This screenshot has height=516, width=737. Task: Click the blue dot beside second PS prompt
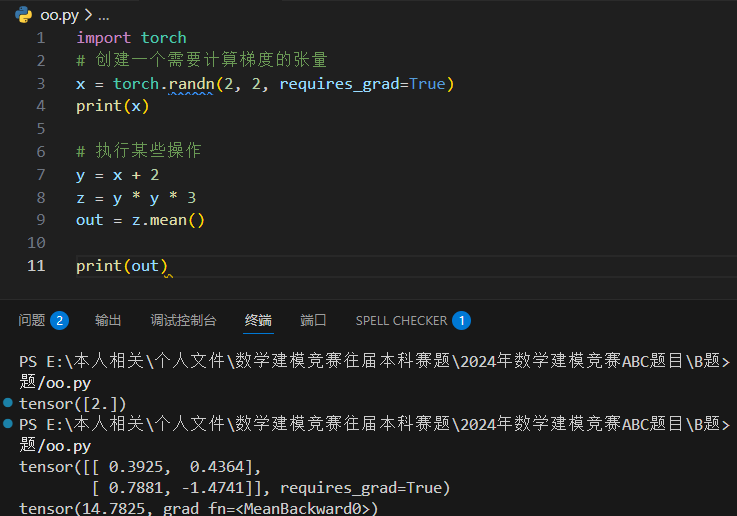[x=8, y=423]
